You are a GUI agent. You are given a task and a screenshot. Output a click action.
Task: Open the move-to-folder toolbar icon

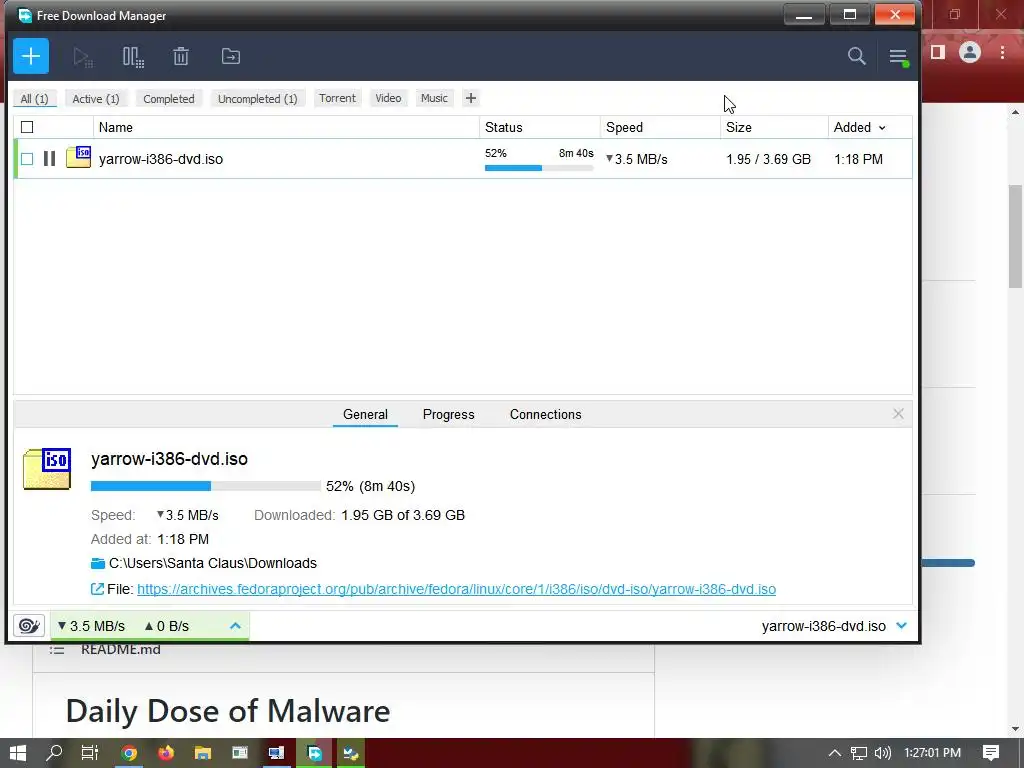tap(231, 56)
